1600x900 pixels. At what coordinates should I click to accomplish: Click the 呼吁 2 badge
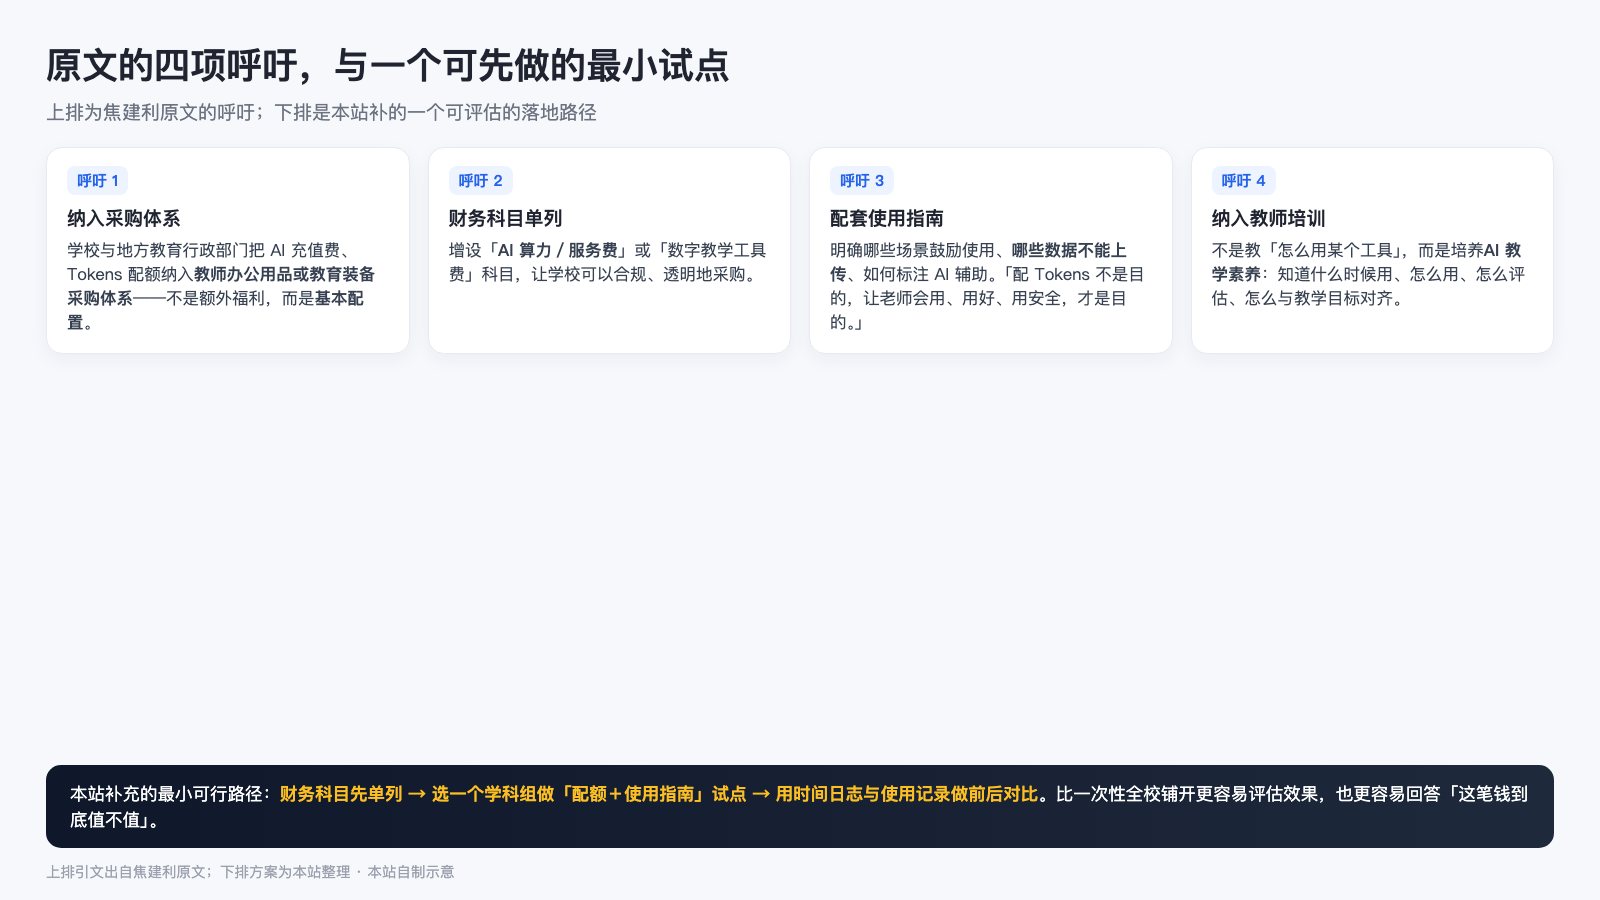tap(480, 181)
